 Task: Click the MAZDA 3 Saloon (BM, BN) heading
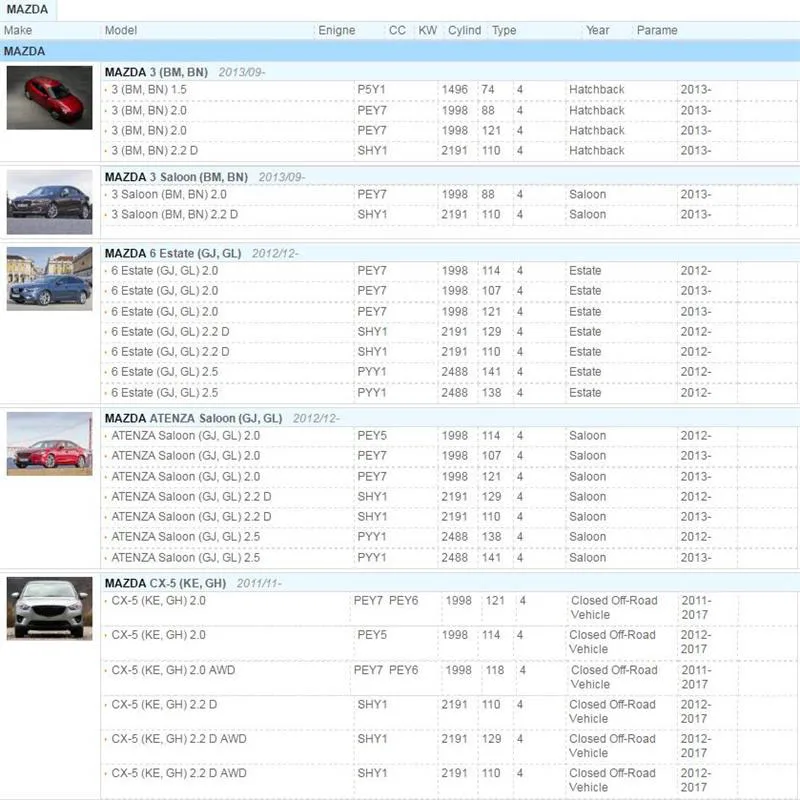[x=176, y=178]
